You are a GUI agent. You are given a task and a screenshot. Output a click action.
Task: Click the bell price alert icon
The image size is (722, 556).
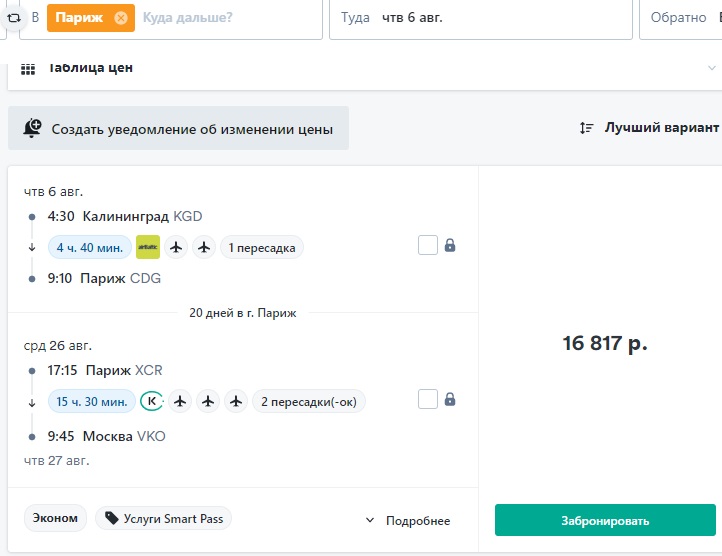32,128
